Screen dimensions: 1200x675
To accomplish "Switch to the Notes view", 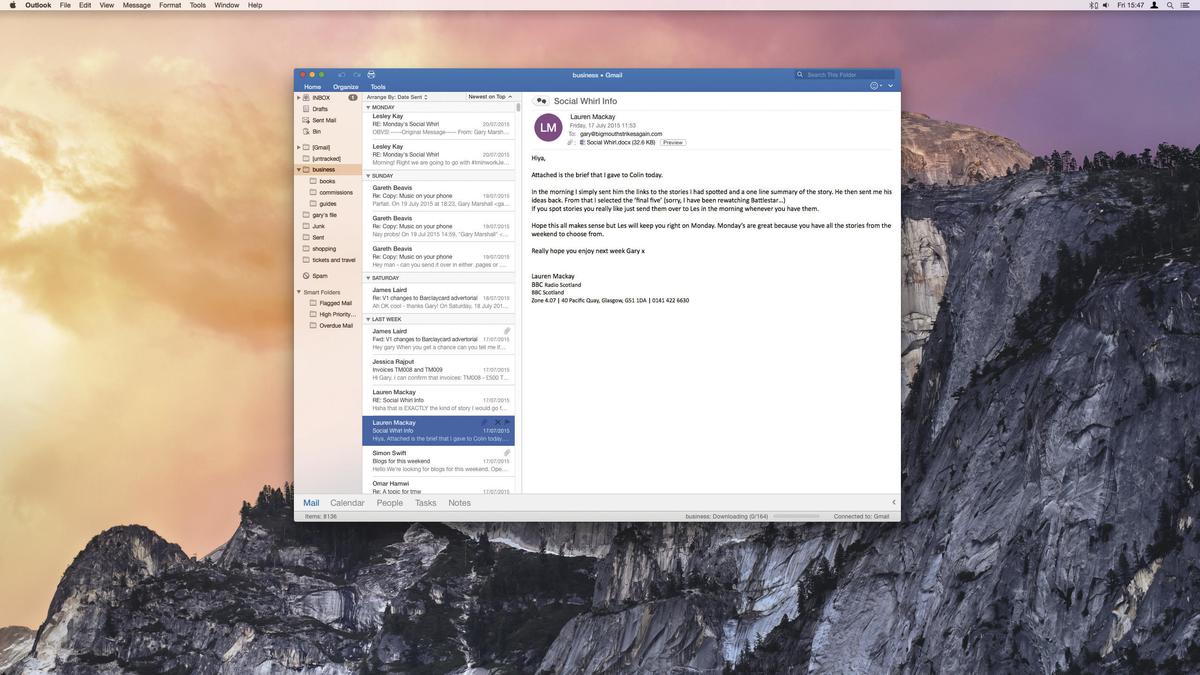I will (x=460, y=503).
